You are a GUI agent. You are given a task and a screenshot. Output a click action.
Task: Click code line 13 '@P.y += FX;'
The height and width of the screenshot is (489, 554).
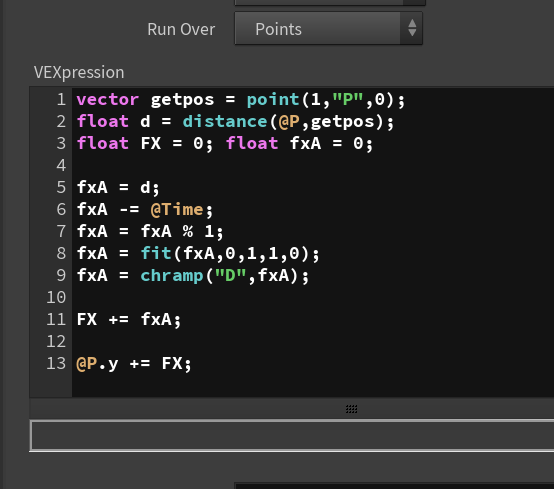[x=134, y=364]
